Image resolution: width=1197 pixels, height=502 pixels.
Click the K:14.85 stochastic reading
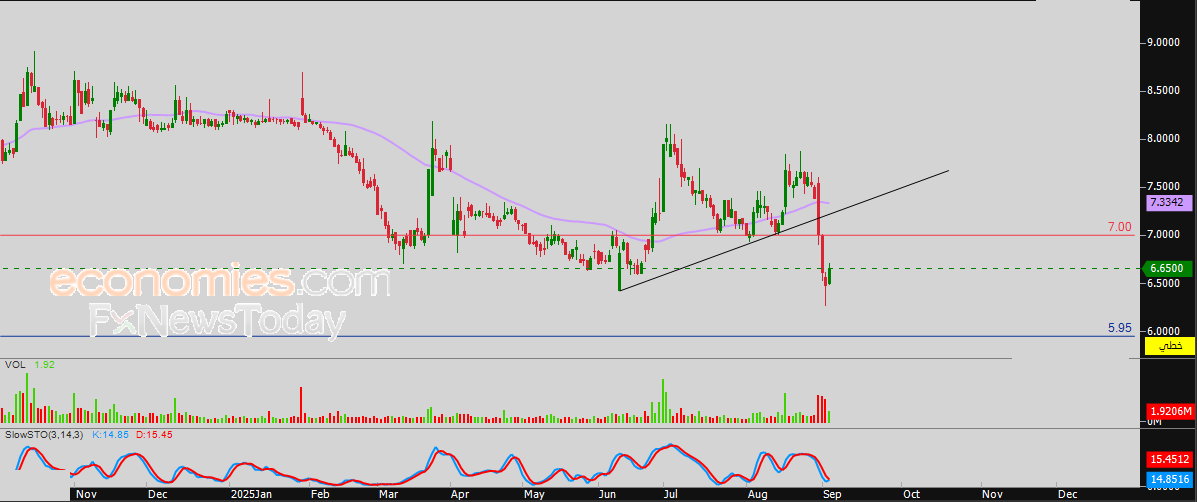point(112,434)
